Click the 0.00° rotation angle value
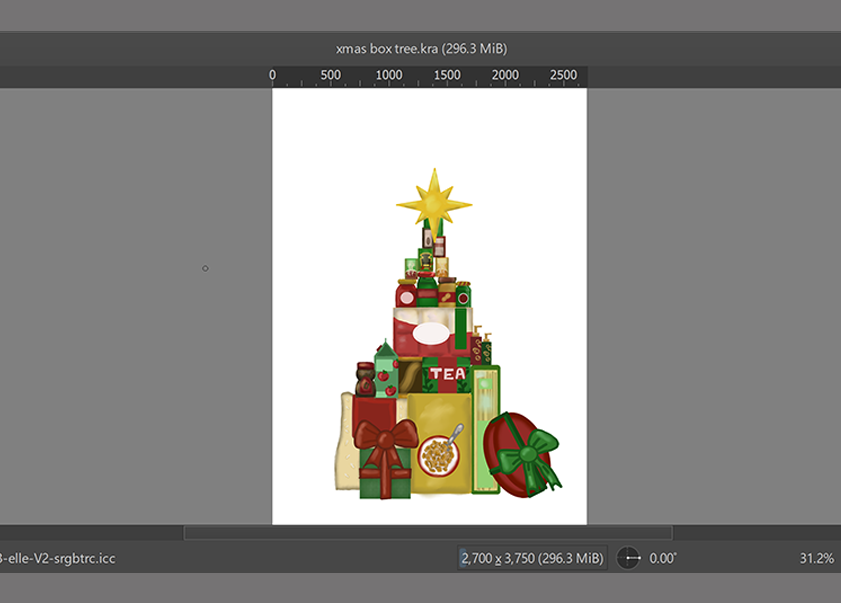This screenshot has width=841, height=603. coord(662,558)
